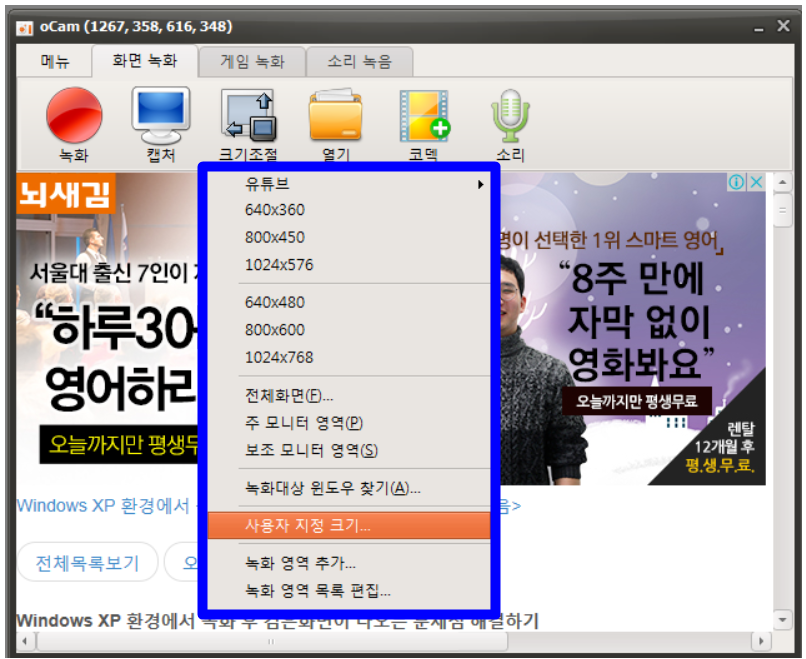Screen dimensions: 806x659
Task: Minimize the oCam window
Action: (x=759, y=28)
